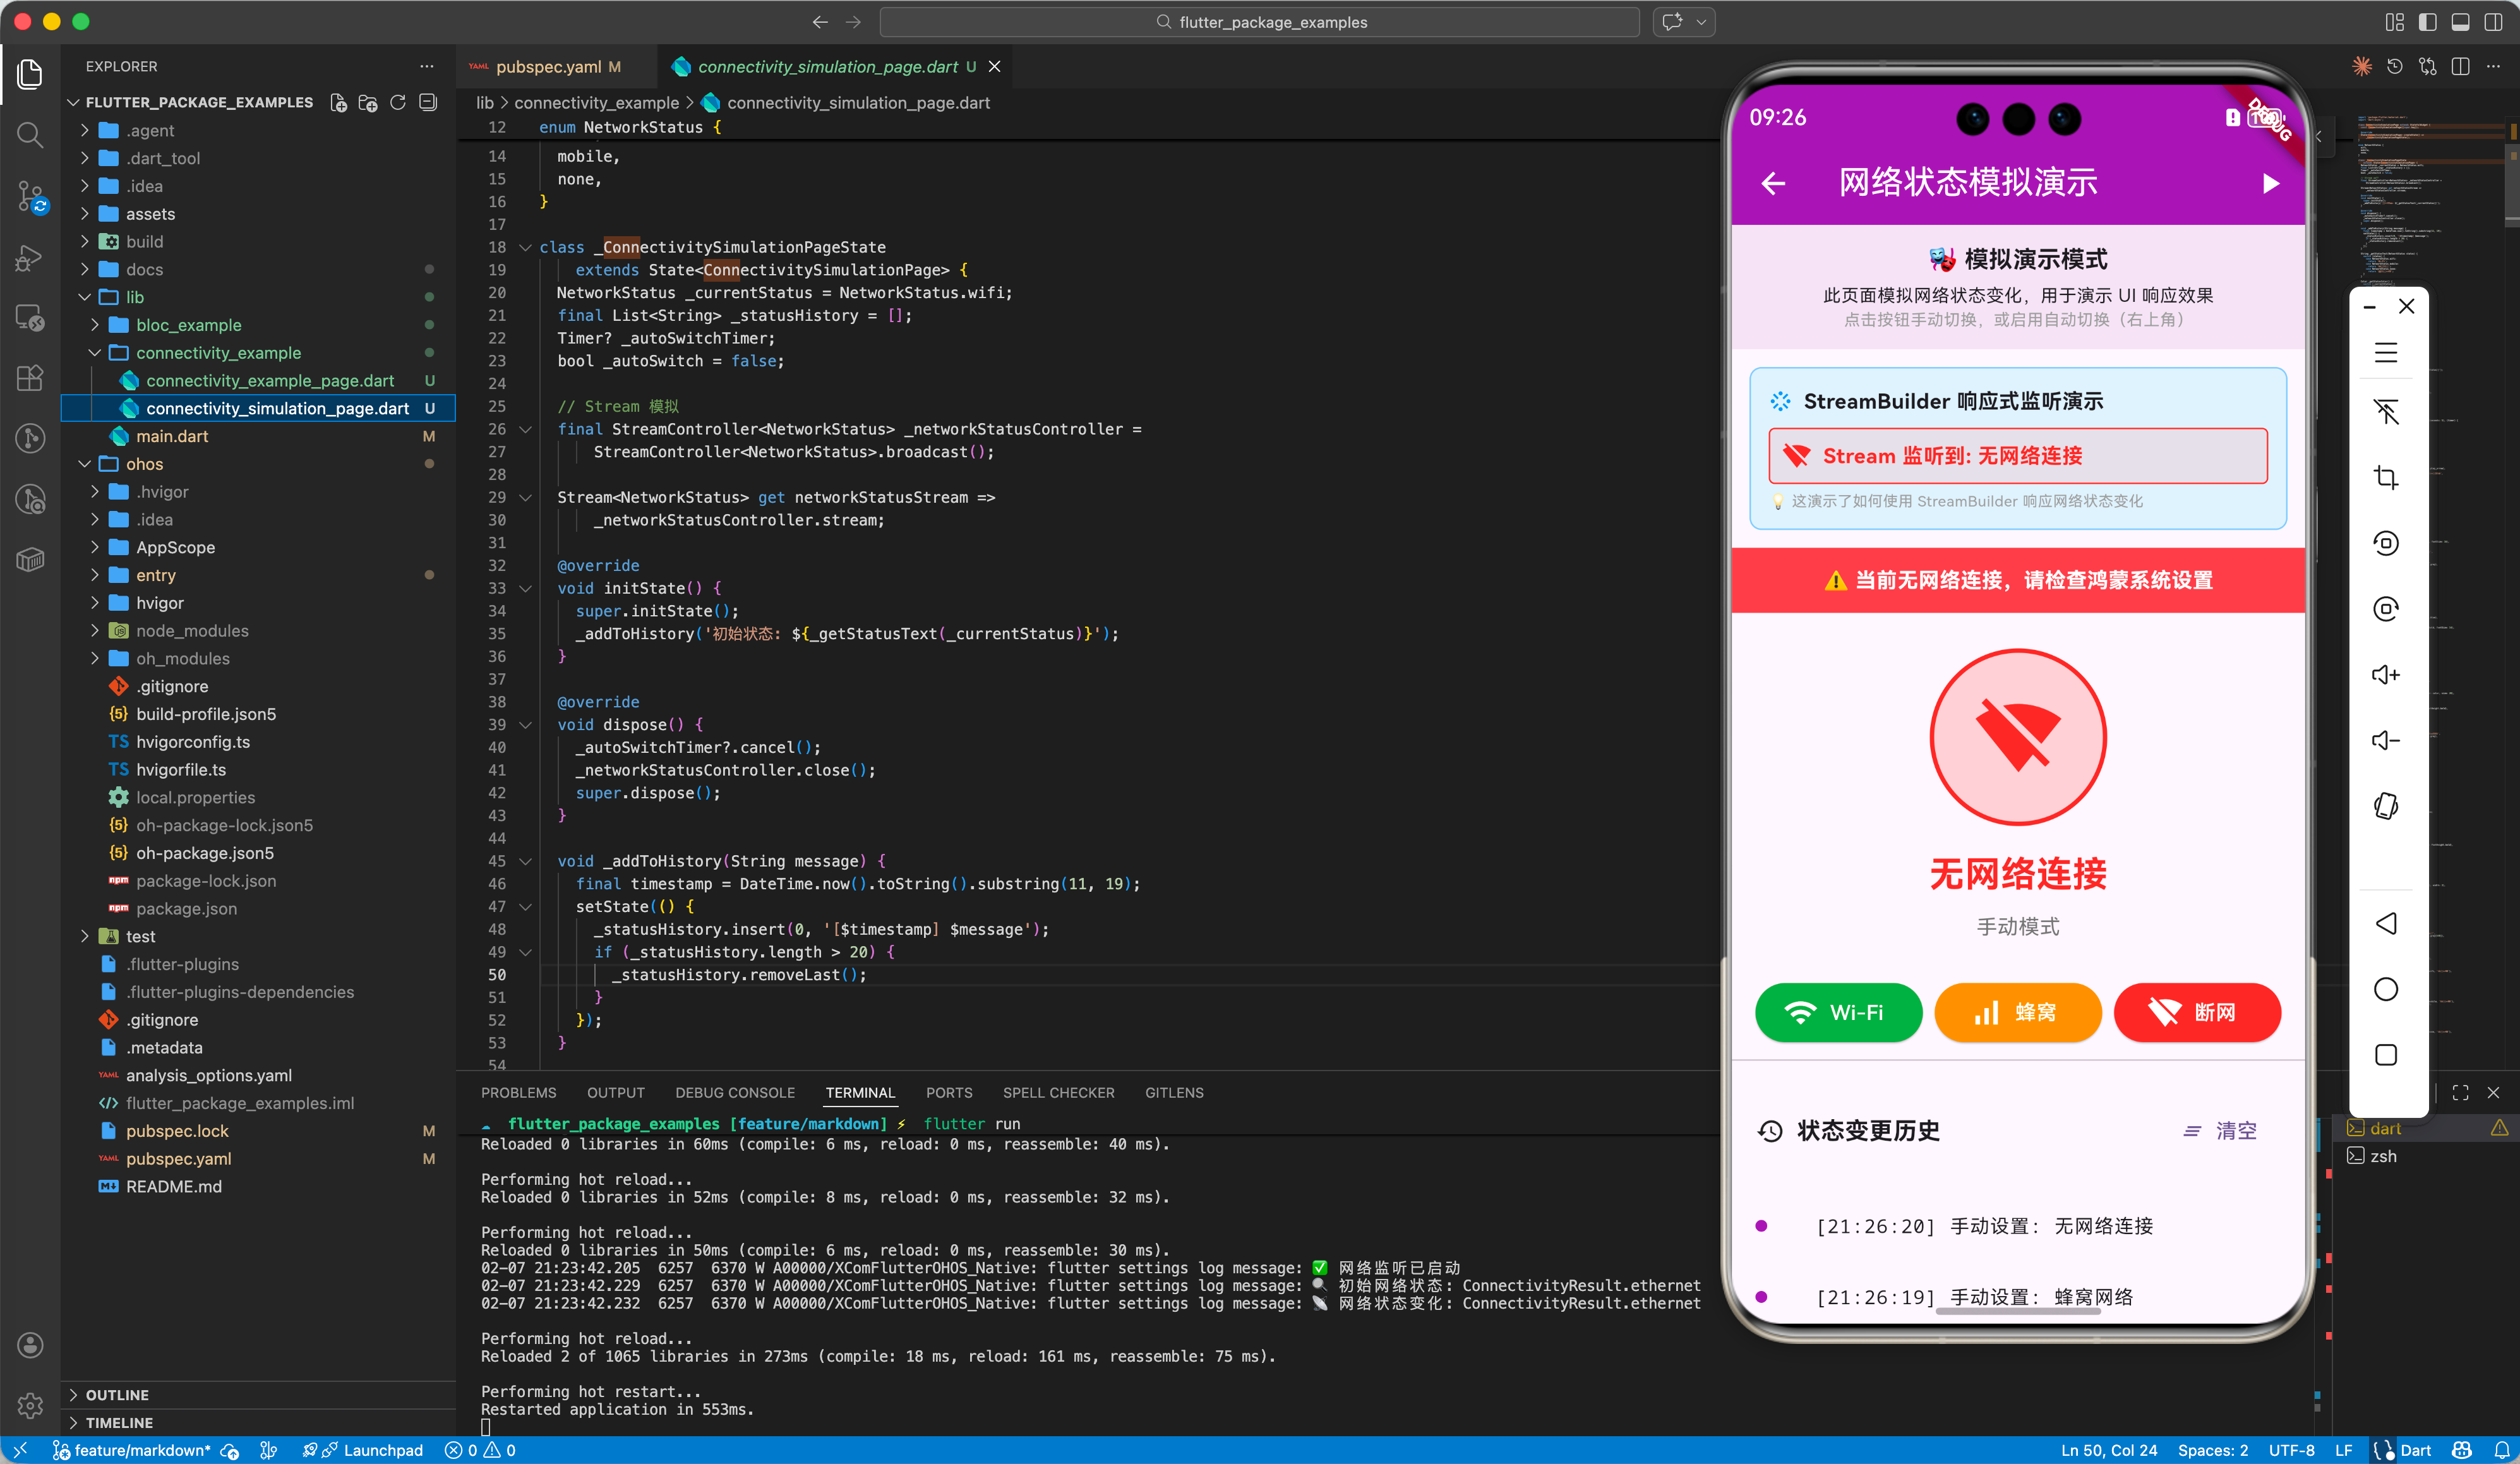This screenshot has height=1464, width=2520.
Task: Click the split editor right icon
Action: point(2461,66)
